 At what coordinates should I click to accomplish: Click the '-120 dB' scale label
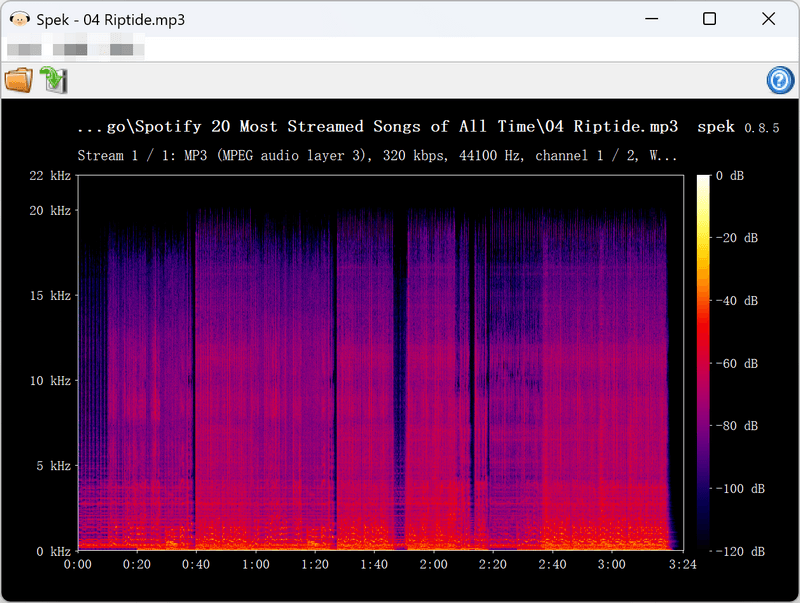coord(740,551)
